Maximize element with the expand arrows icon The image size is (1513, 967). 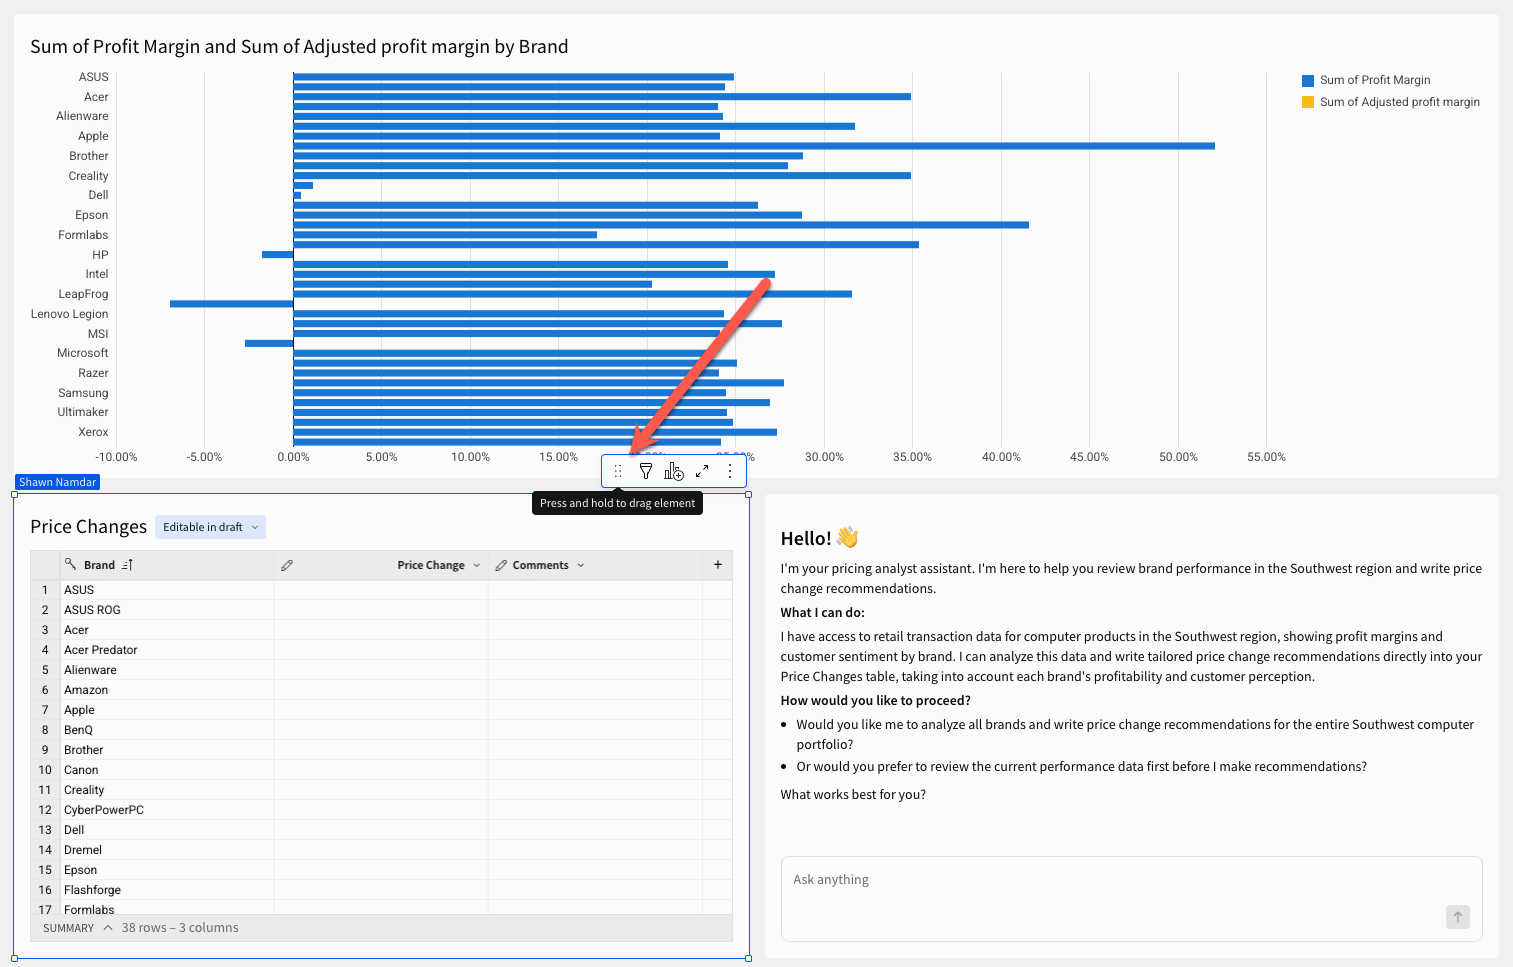point(702,471)
